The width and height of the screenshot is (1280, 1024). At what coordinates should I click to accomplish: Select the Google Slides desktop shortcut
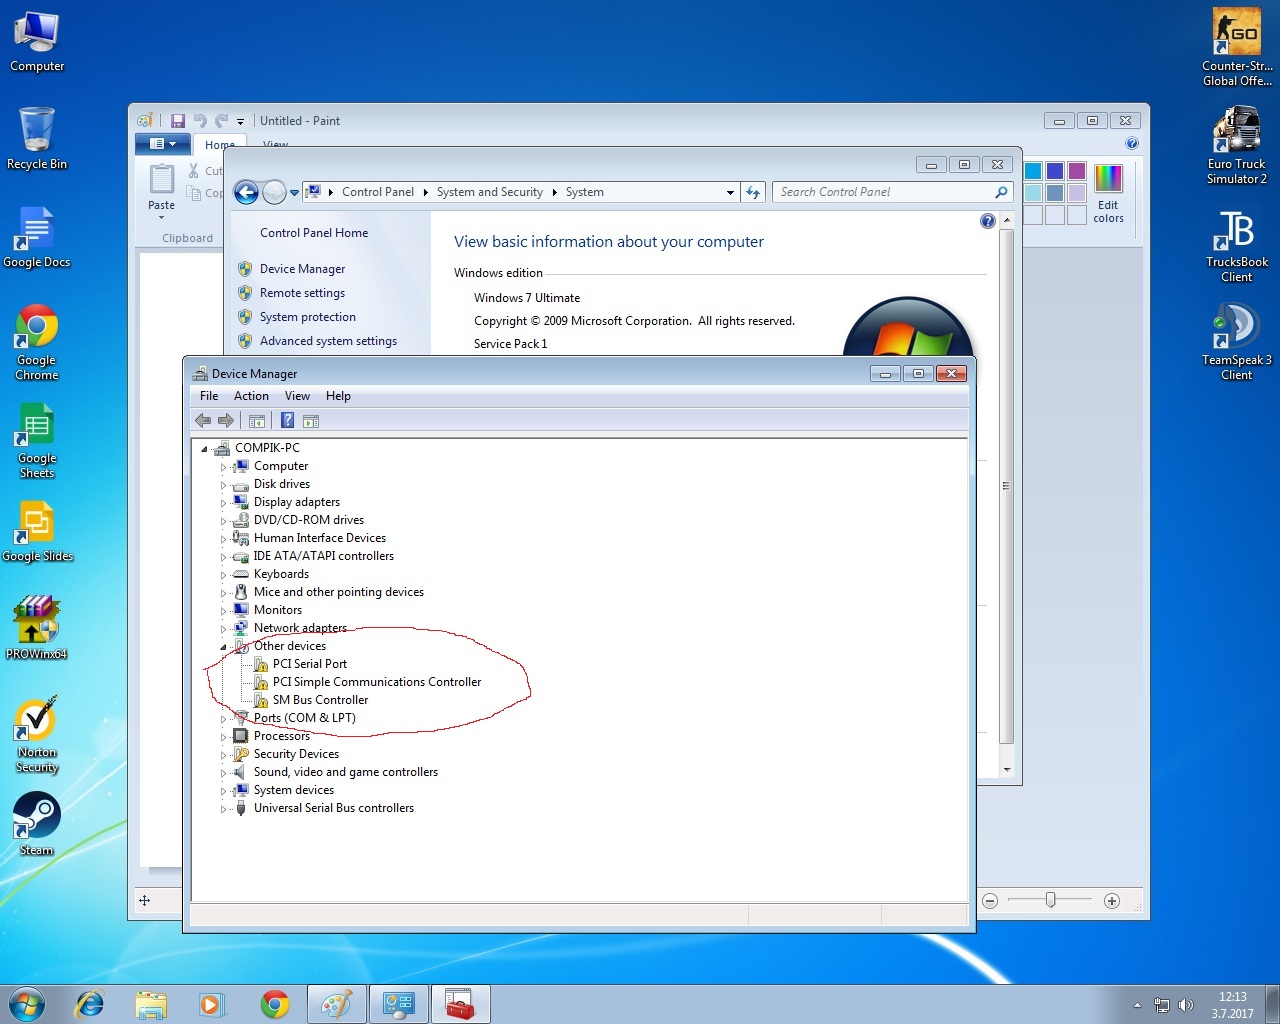(37, 531)
